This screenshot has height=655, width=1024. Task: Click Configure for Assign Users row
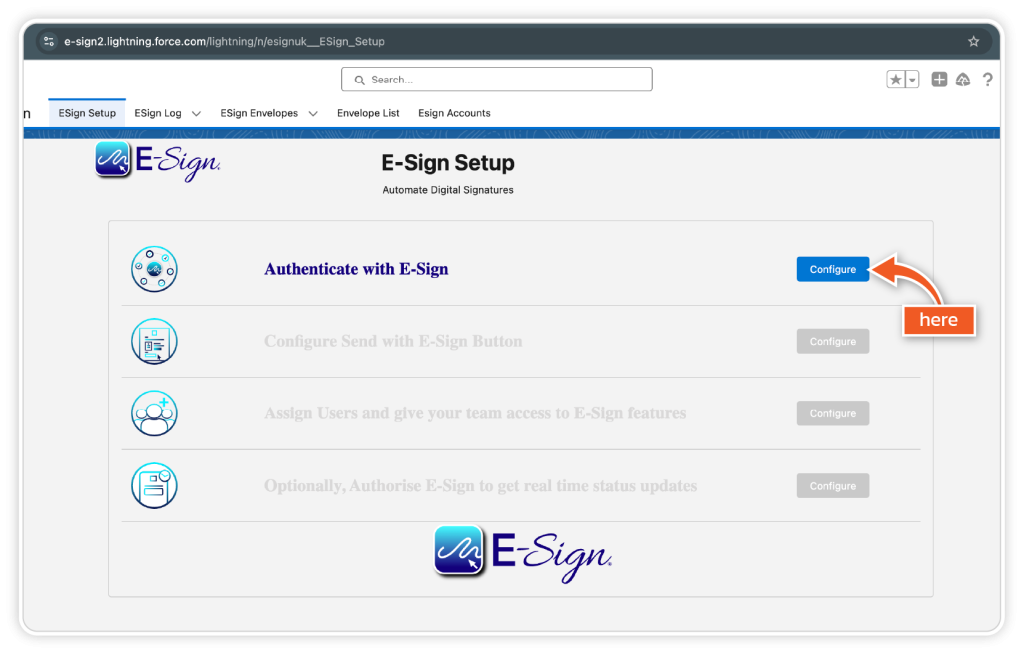832,413
